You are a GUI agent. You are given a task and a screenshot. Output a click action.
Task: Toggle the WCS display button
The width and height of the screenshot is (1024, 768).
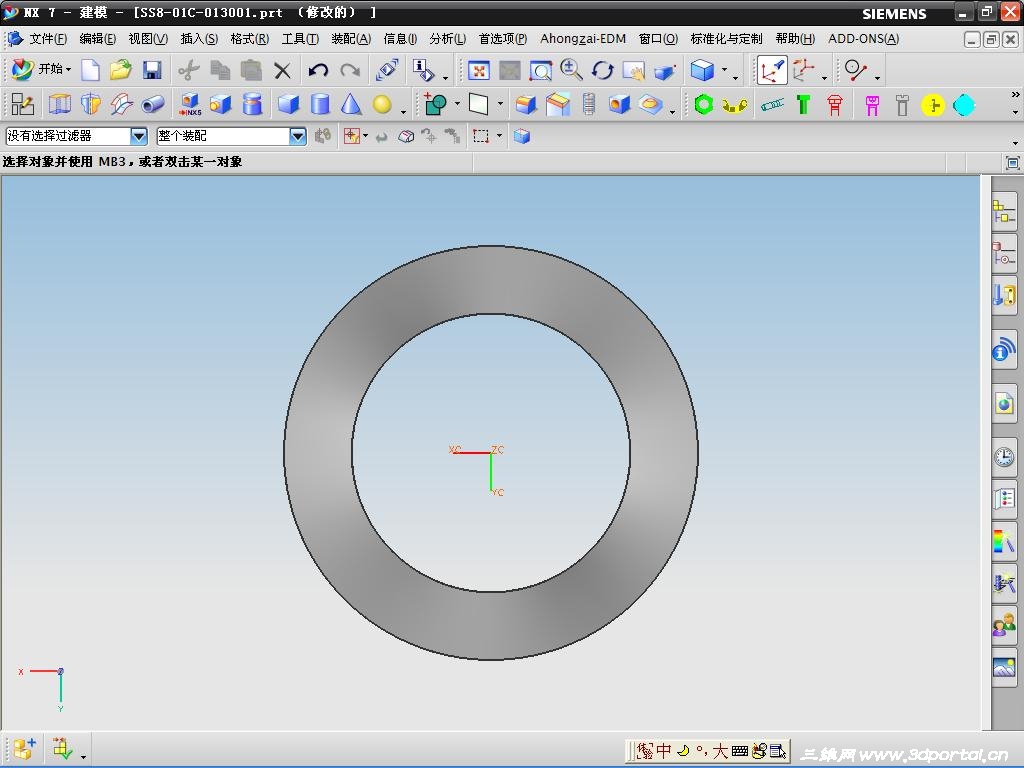coord(771,70)
